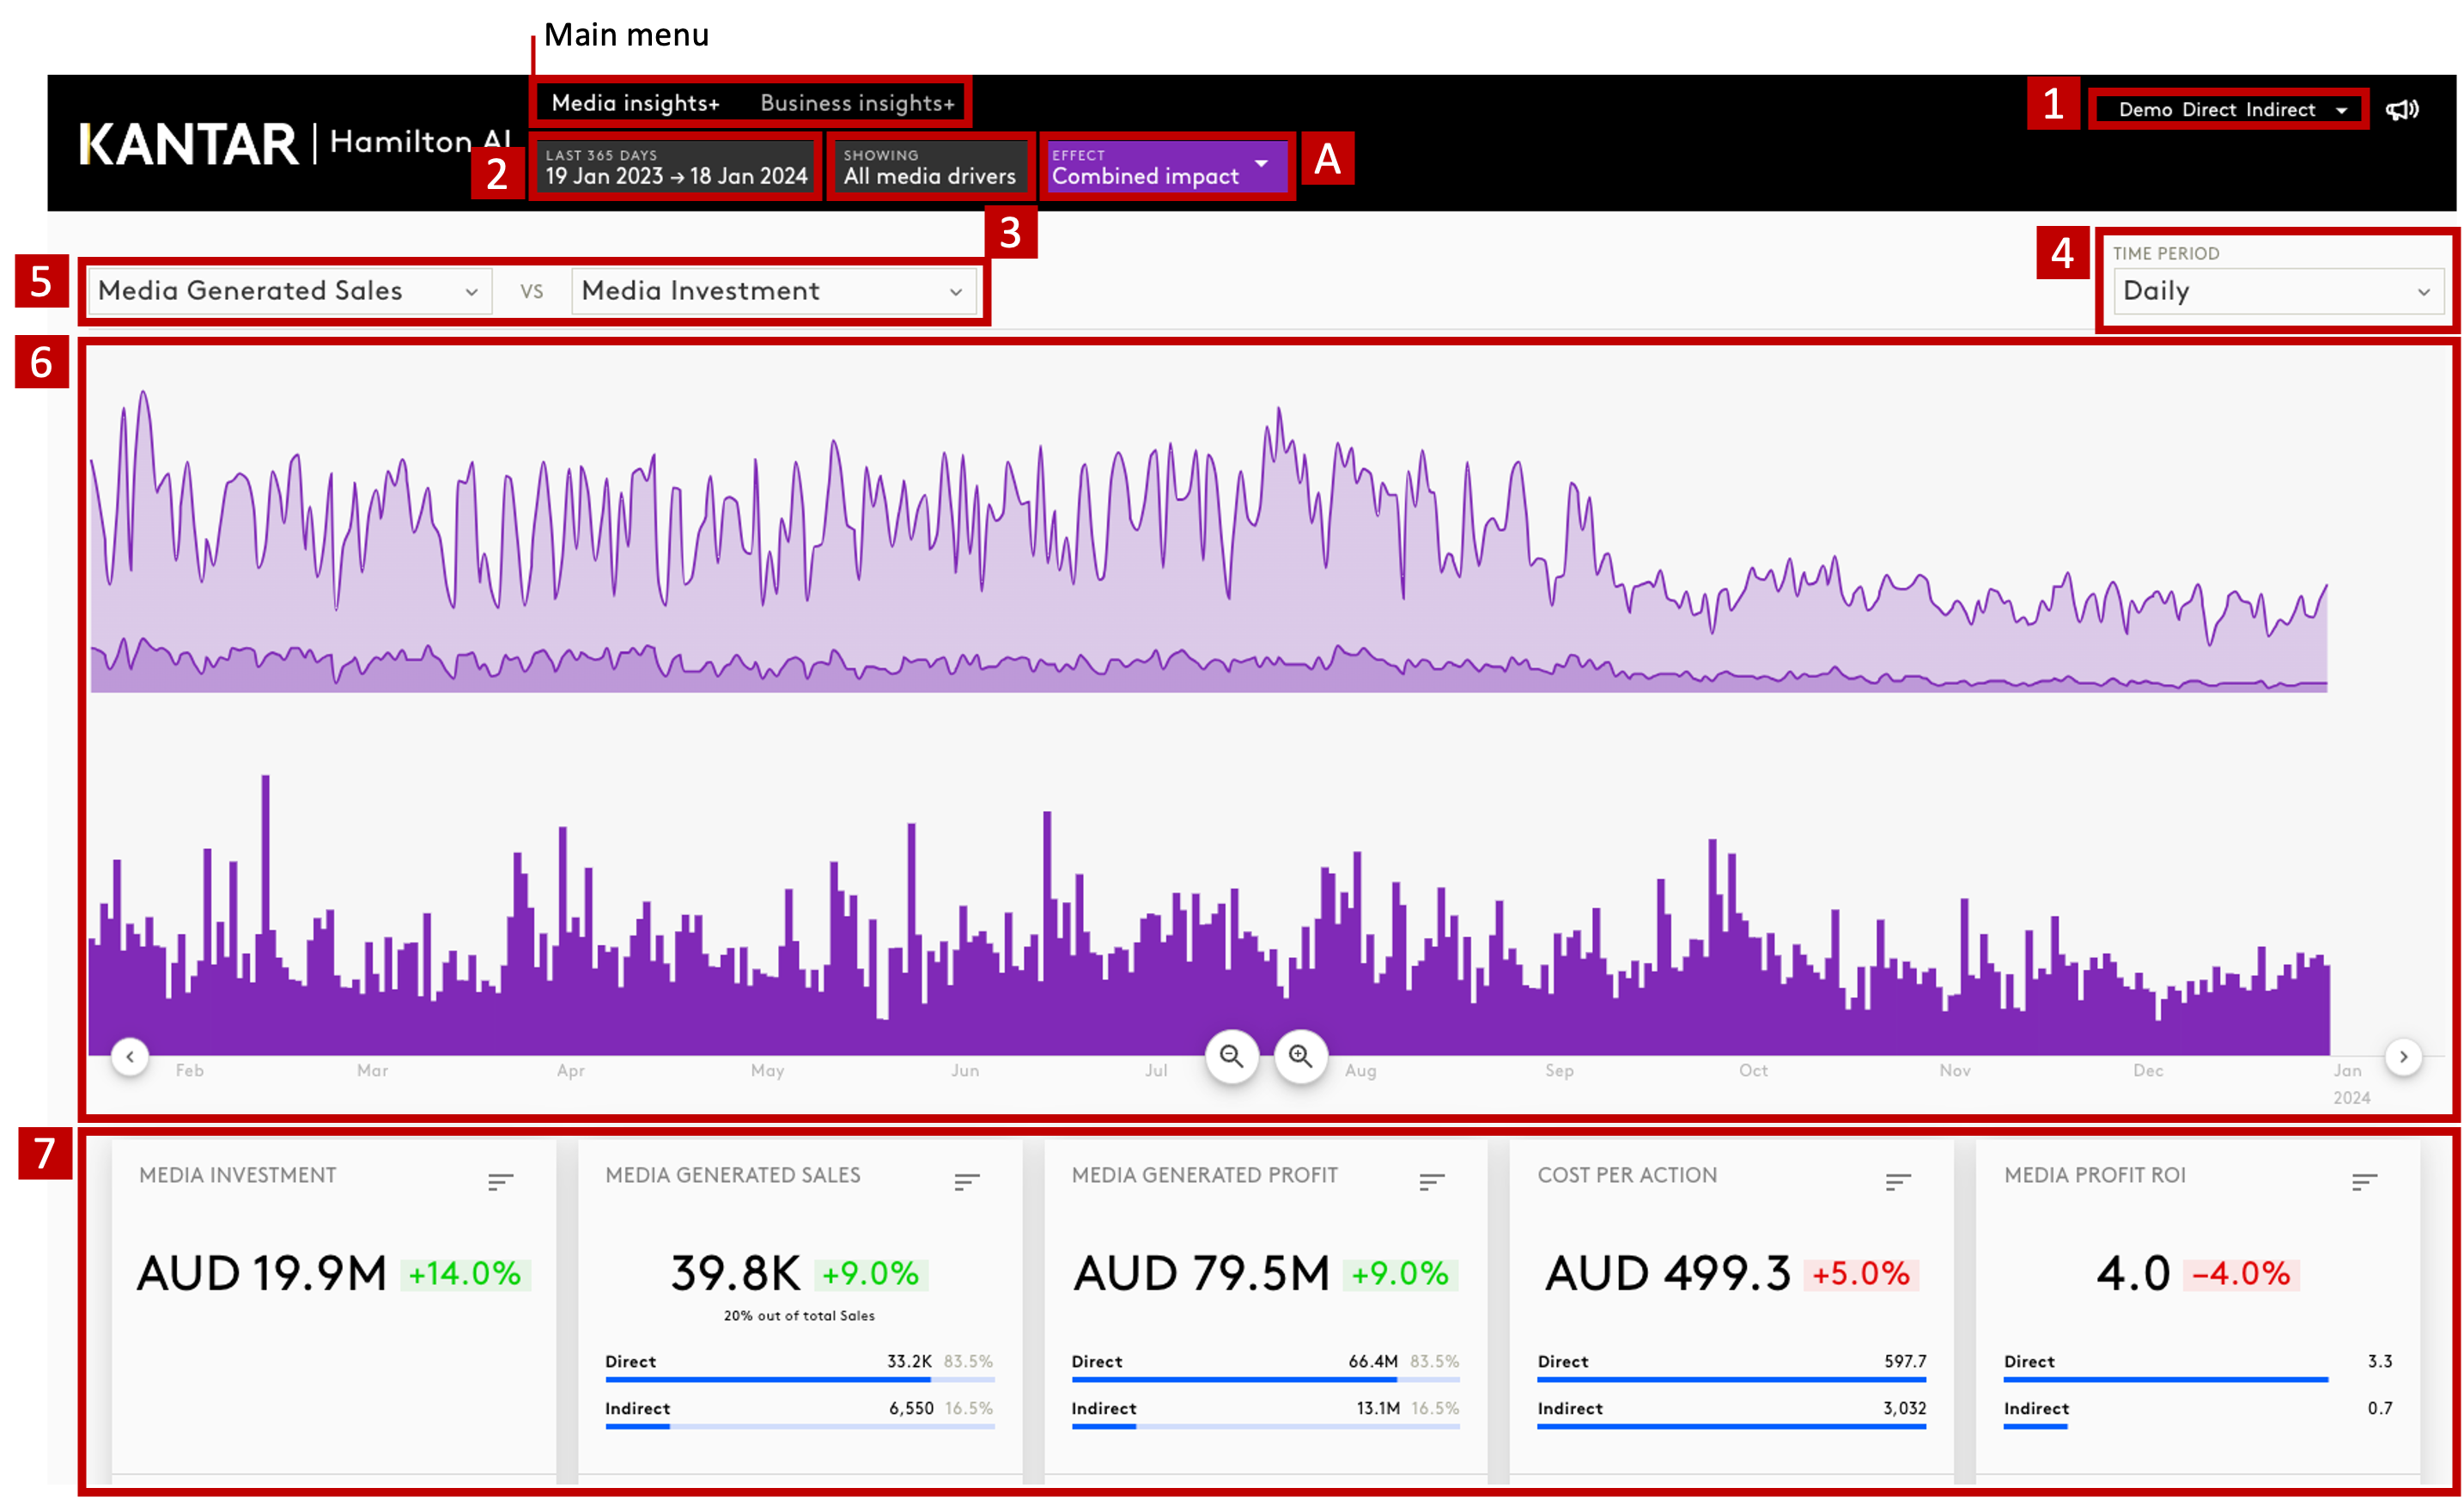Click the Last 365 Days date range

[x=676, y=167]
